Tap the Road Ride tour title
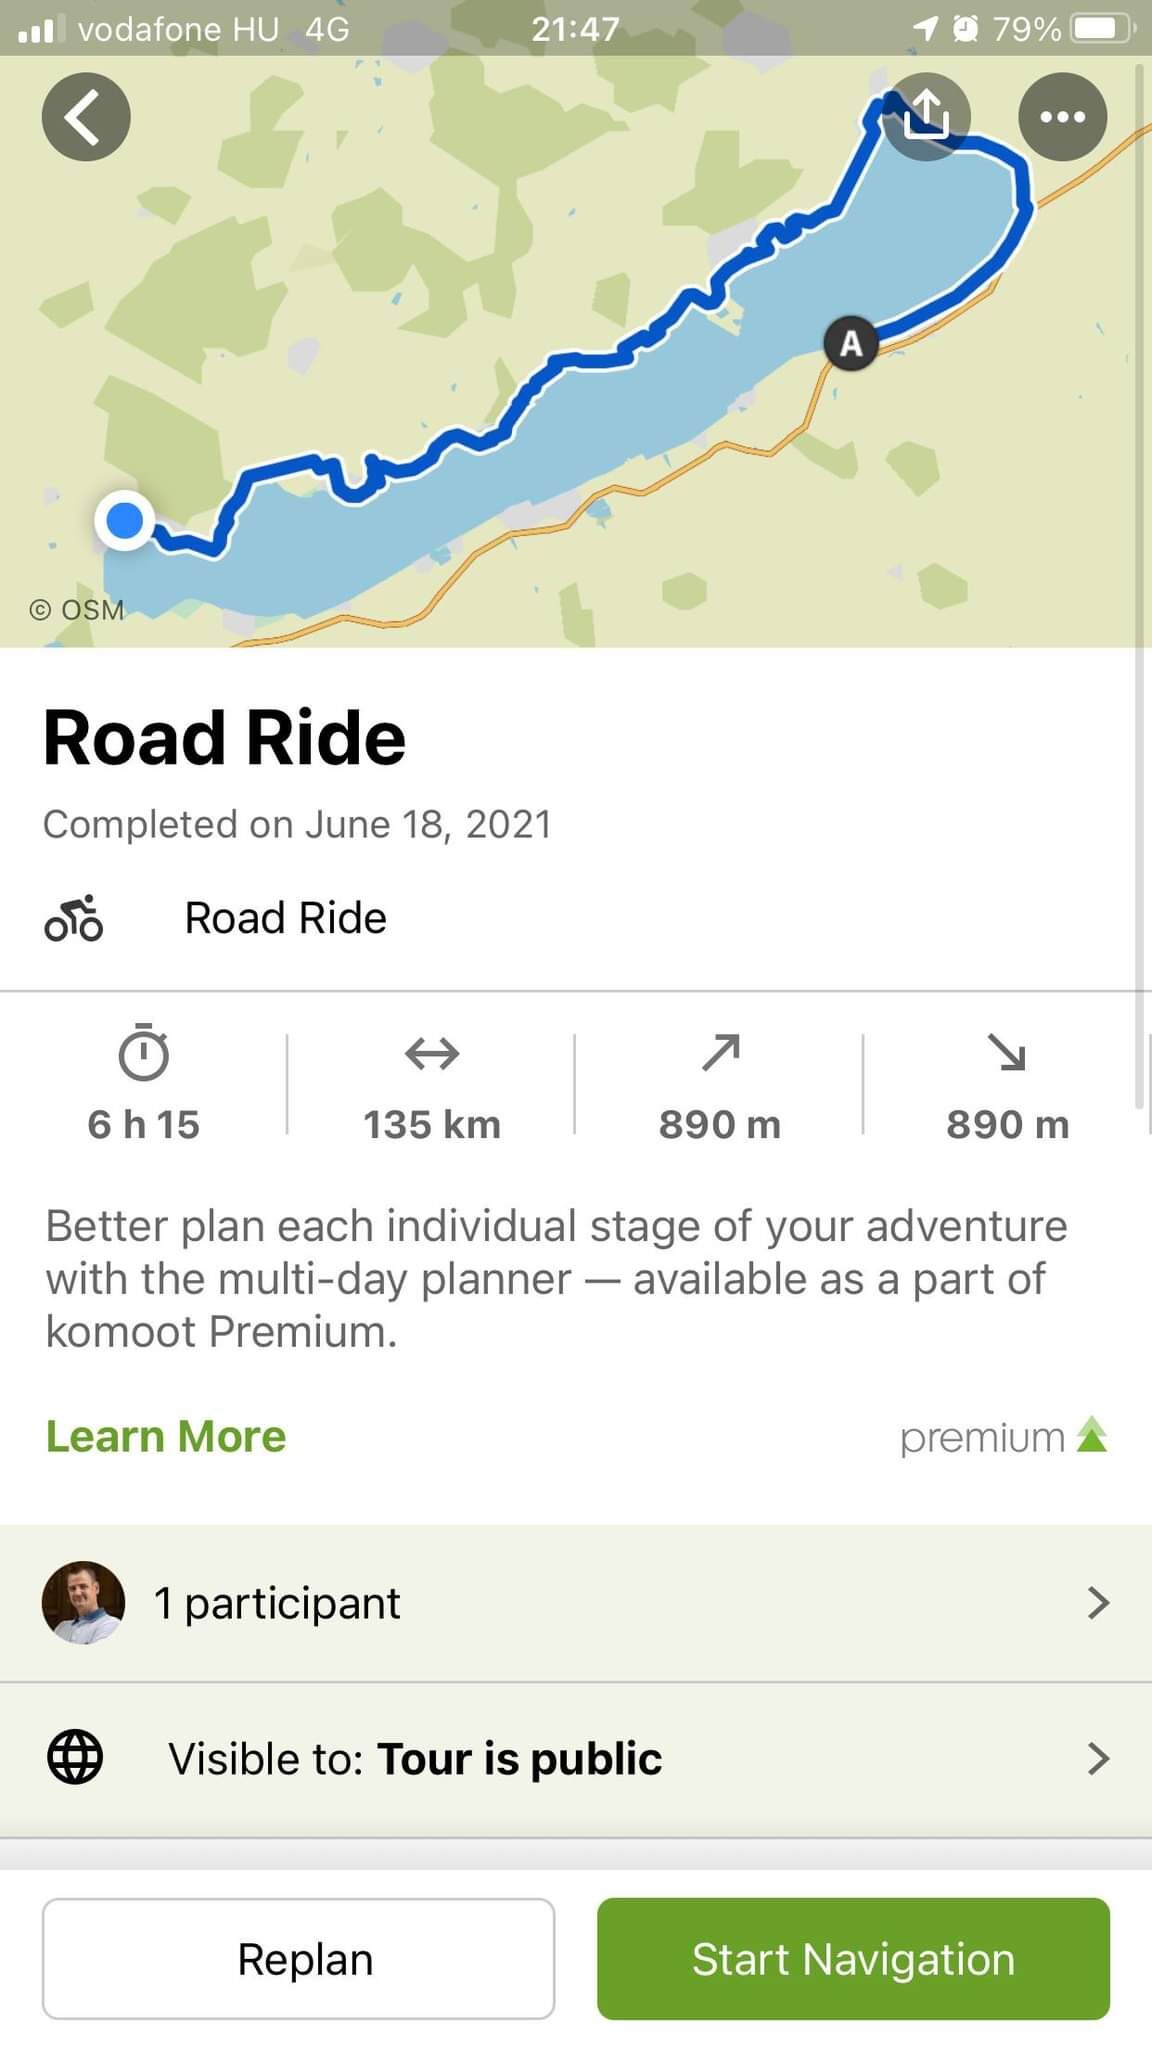 (x=225, y=738)
